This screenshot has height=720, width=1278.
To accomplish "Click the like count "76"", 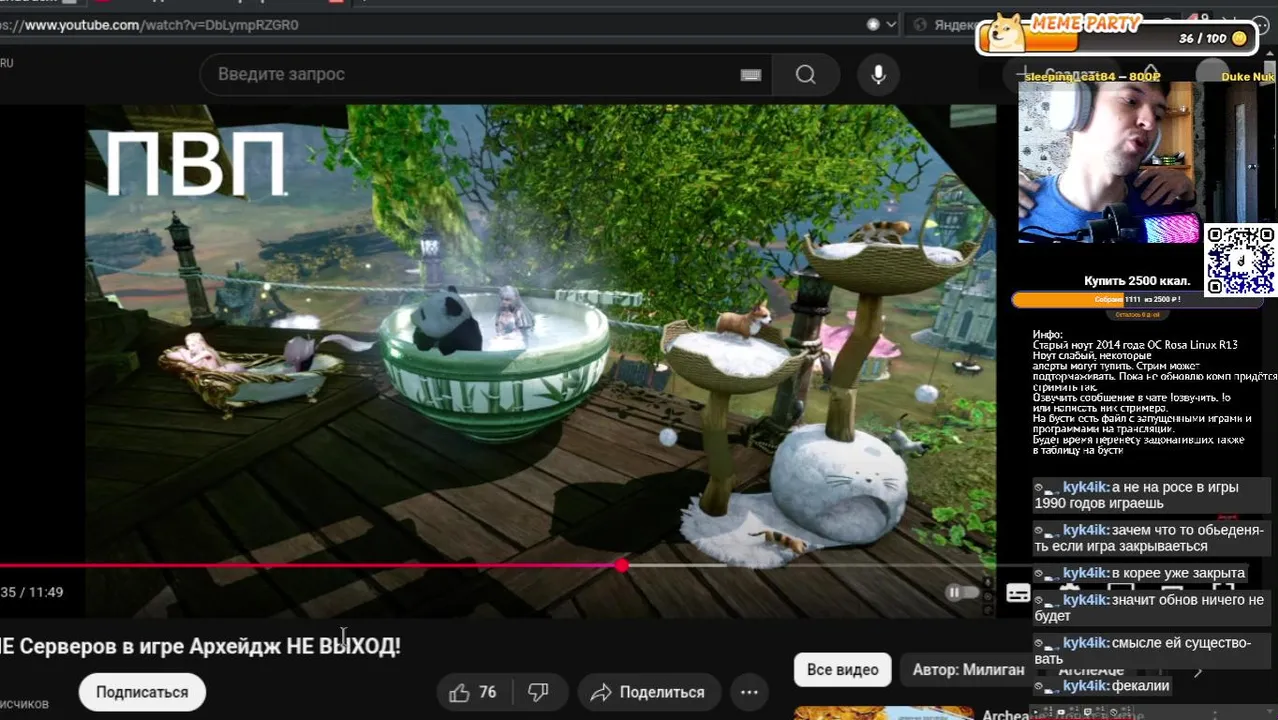I will click(487, 692).
